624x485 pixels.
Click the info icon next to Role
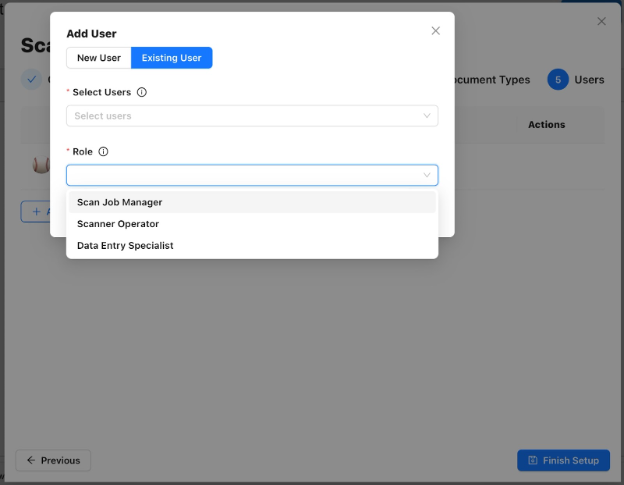tap(103, 152)
